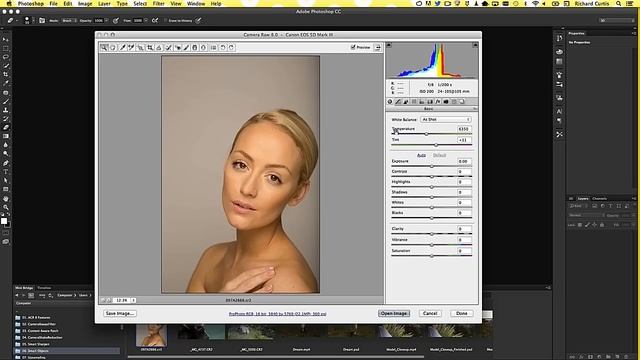Click the Temperature slider handle
The width and height of the screenshot is (640, 360).
(x=427, y=134)
